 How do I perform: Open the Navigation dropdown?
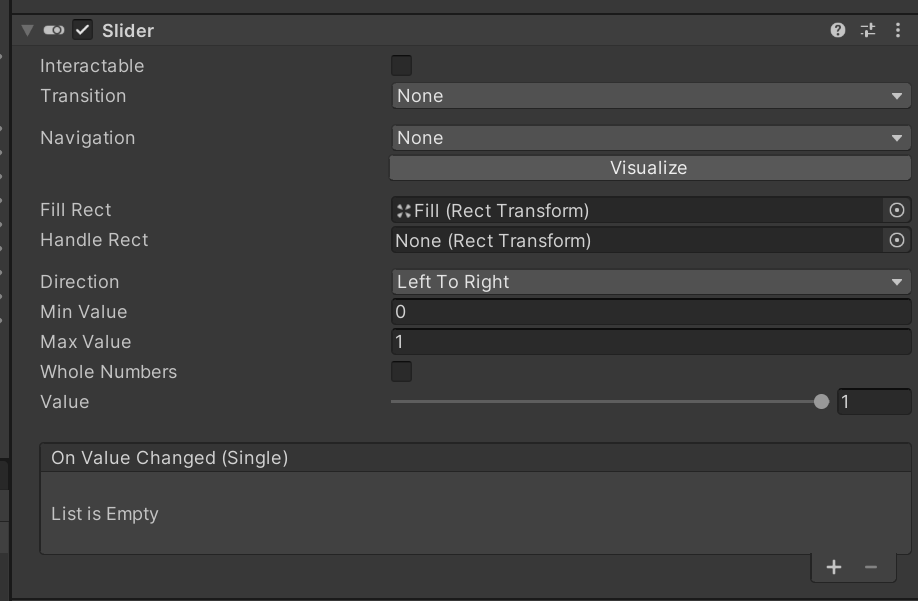pyautogui.click(x=650, y=137)
